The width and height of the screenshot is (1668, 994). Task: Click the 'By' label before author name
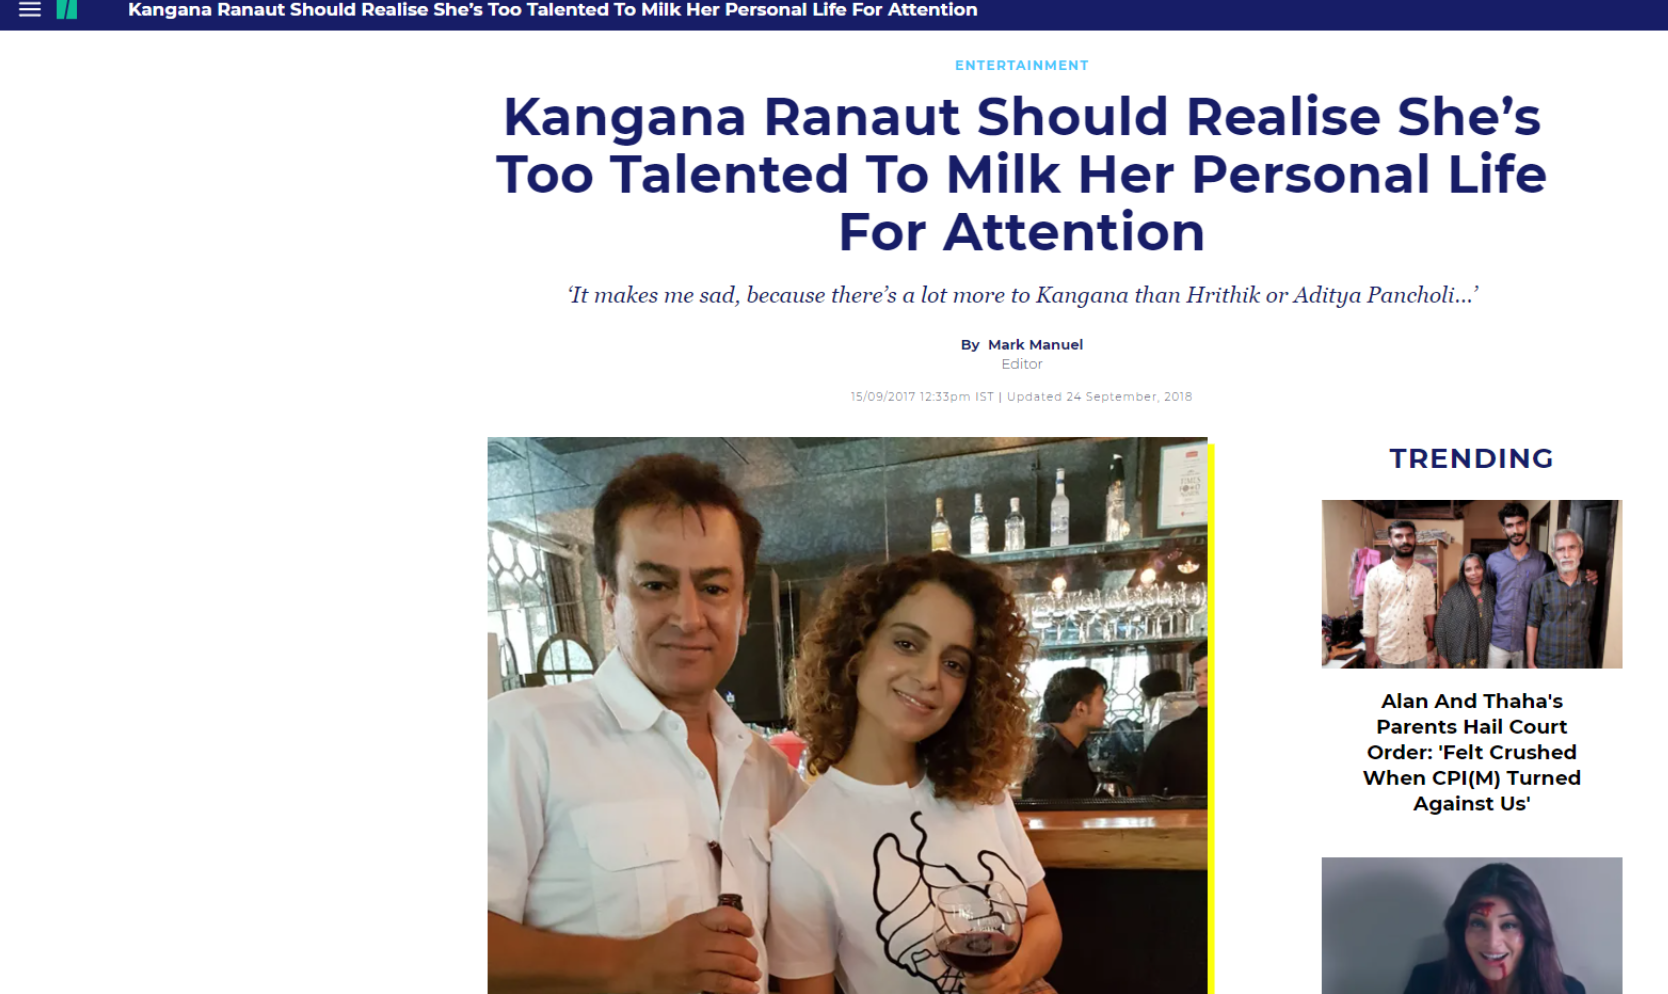click(x=970, y=344)
